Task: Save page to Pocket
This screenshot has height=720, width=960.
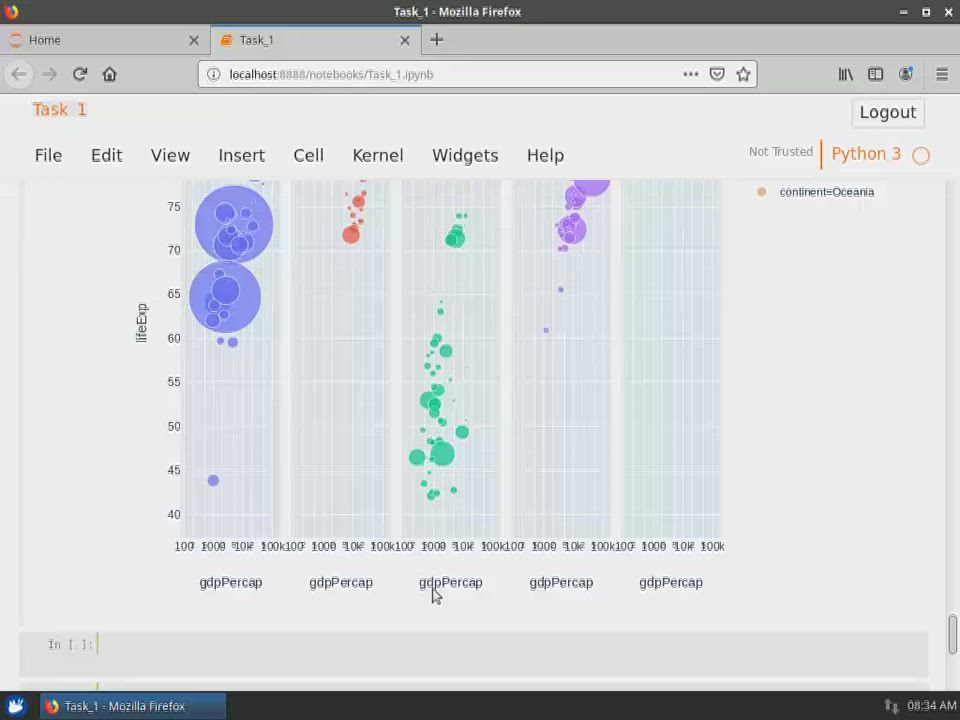Action: click(x=717, y=74)
